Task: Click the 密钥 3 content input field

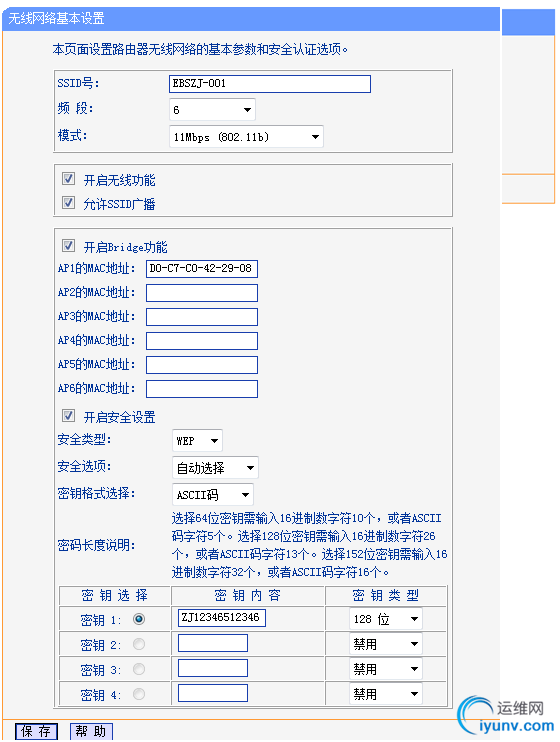Action: 213,668
